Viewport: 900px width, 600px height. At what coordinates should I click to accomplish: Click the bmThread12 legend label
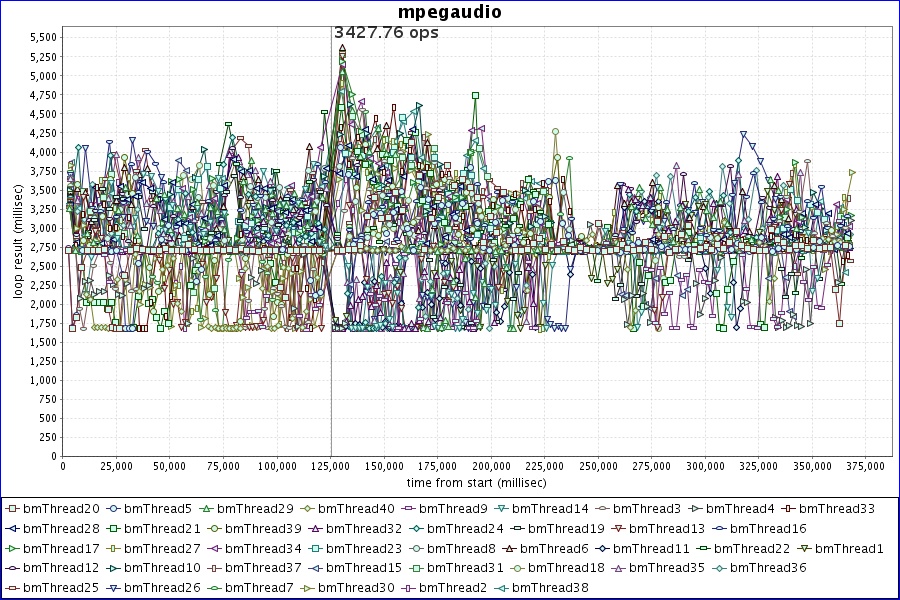(60, 568)
